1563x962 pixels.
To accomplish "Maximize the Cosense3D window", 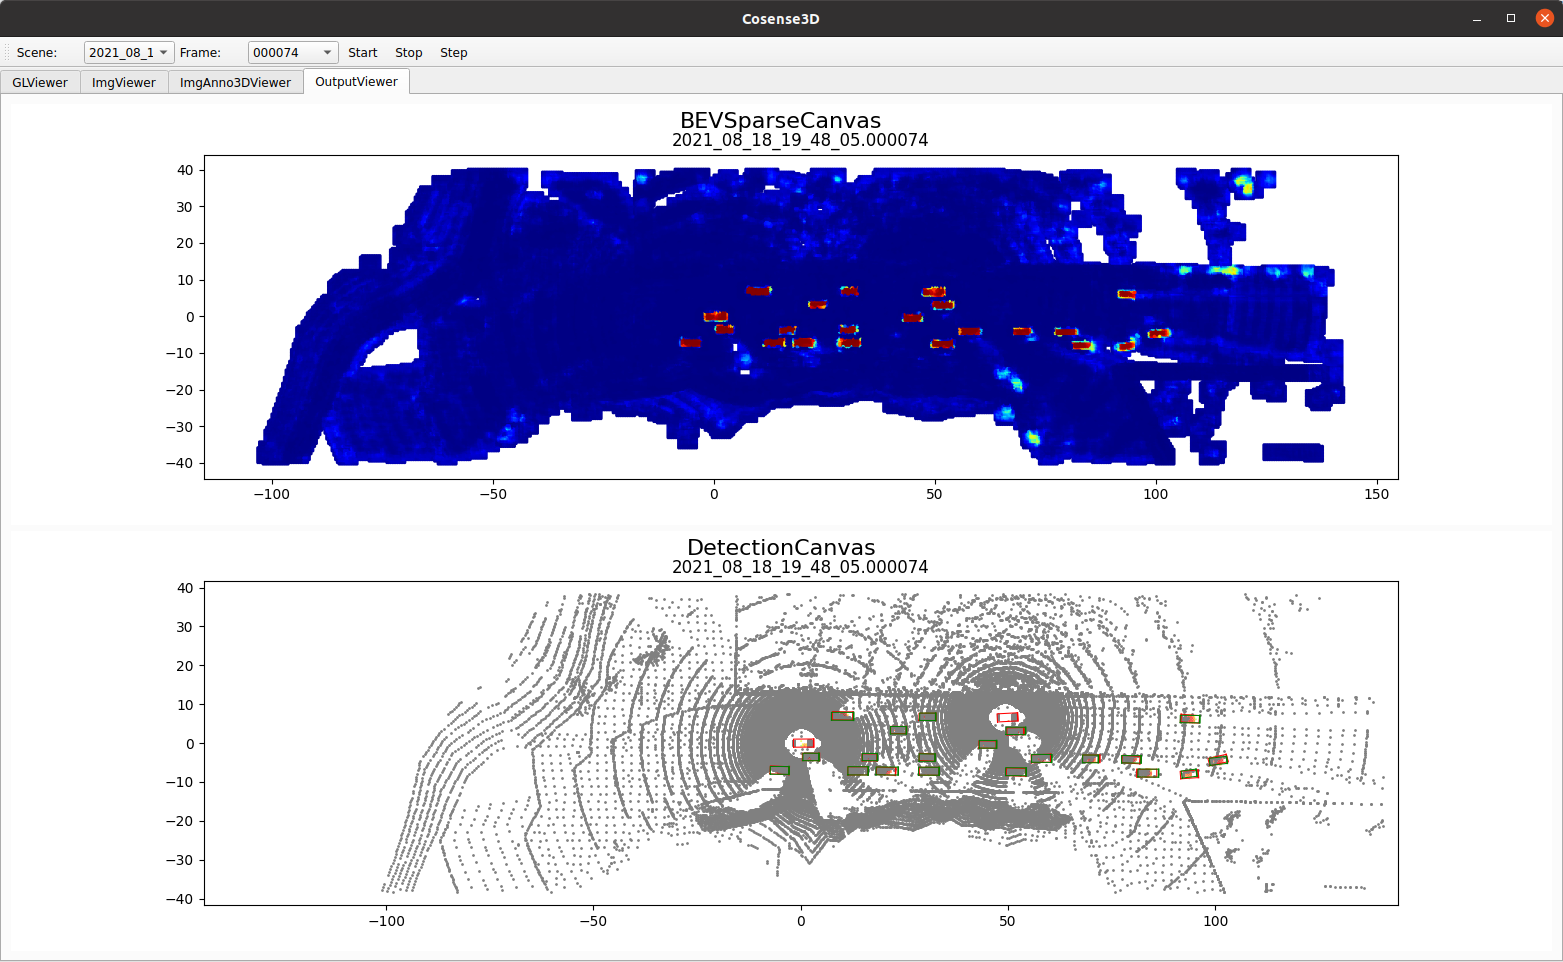I will 1511,18.
